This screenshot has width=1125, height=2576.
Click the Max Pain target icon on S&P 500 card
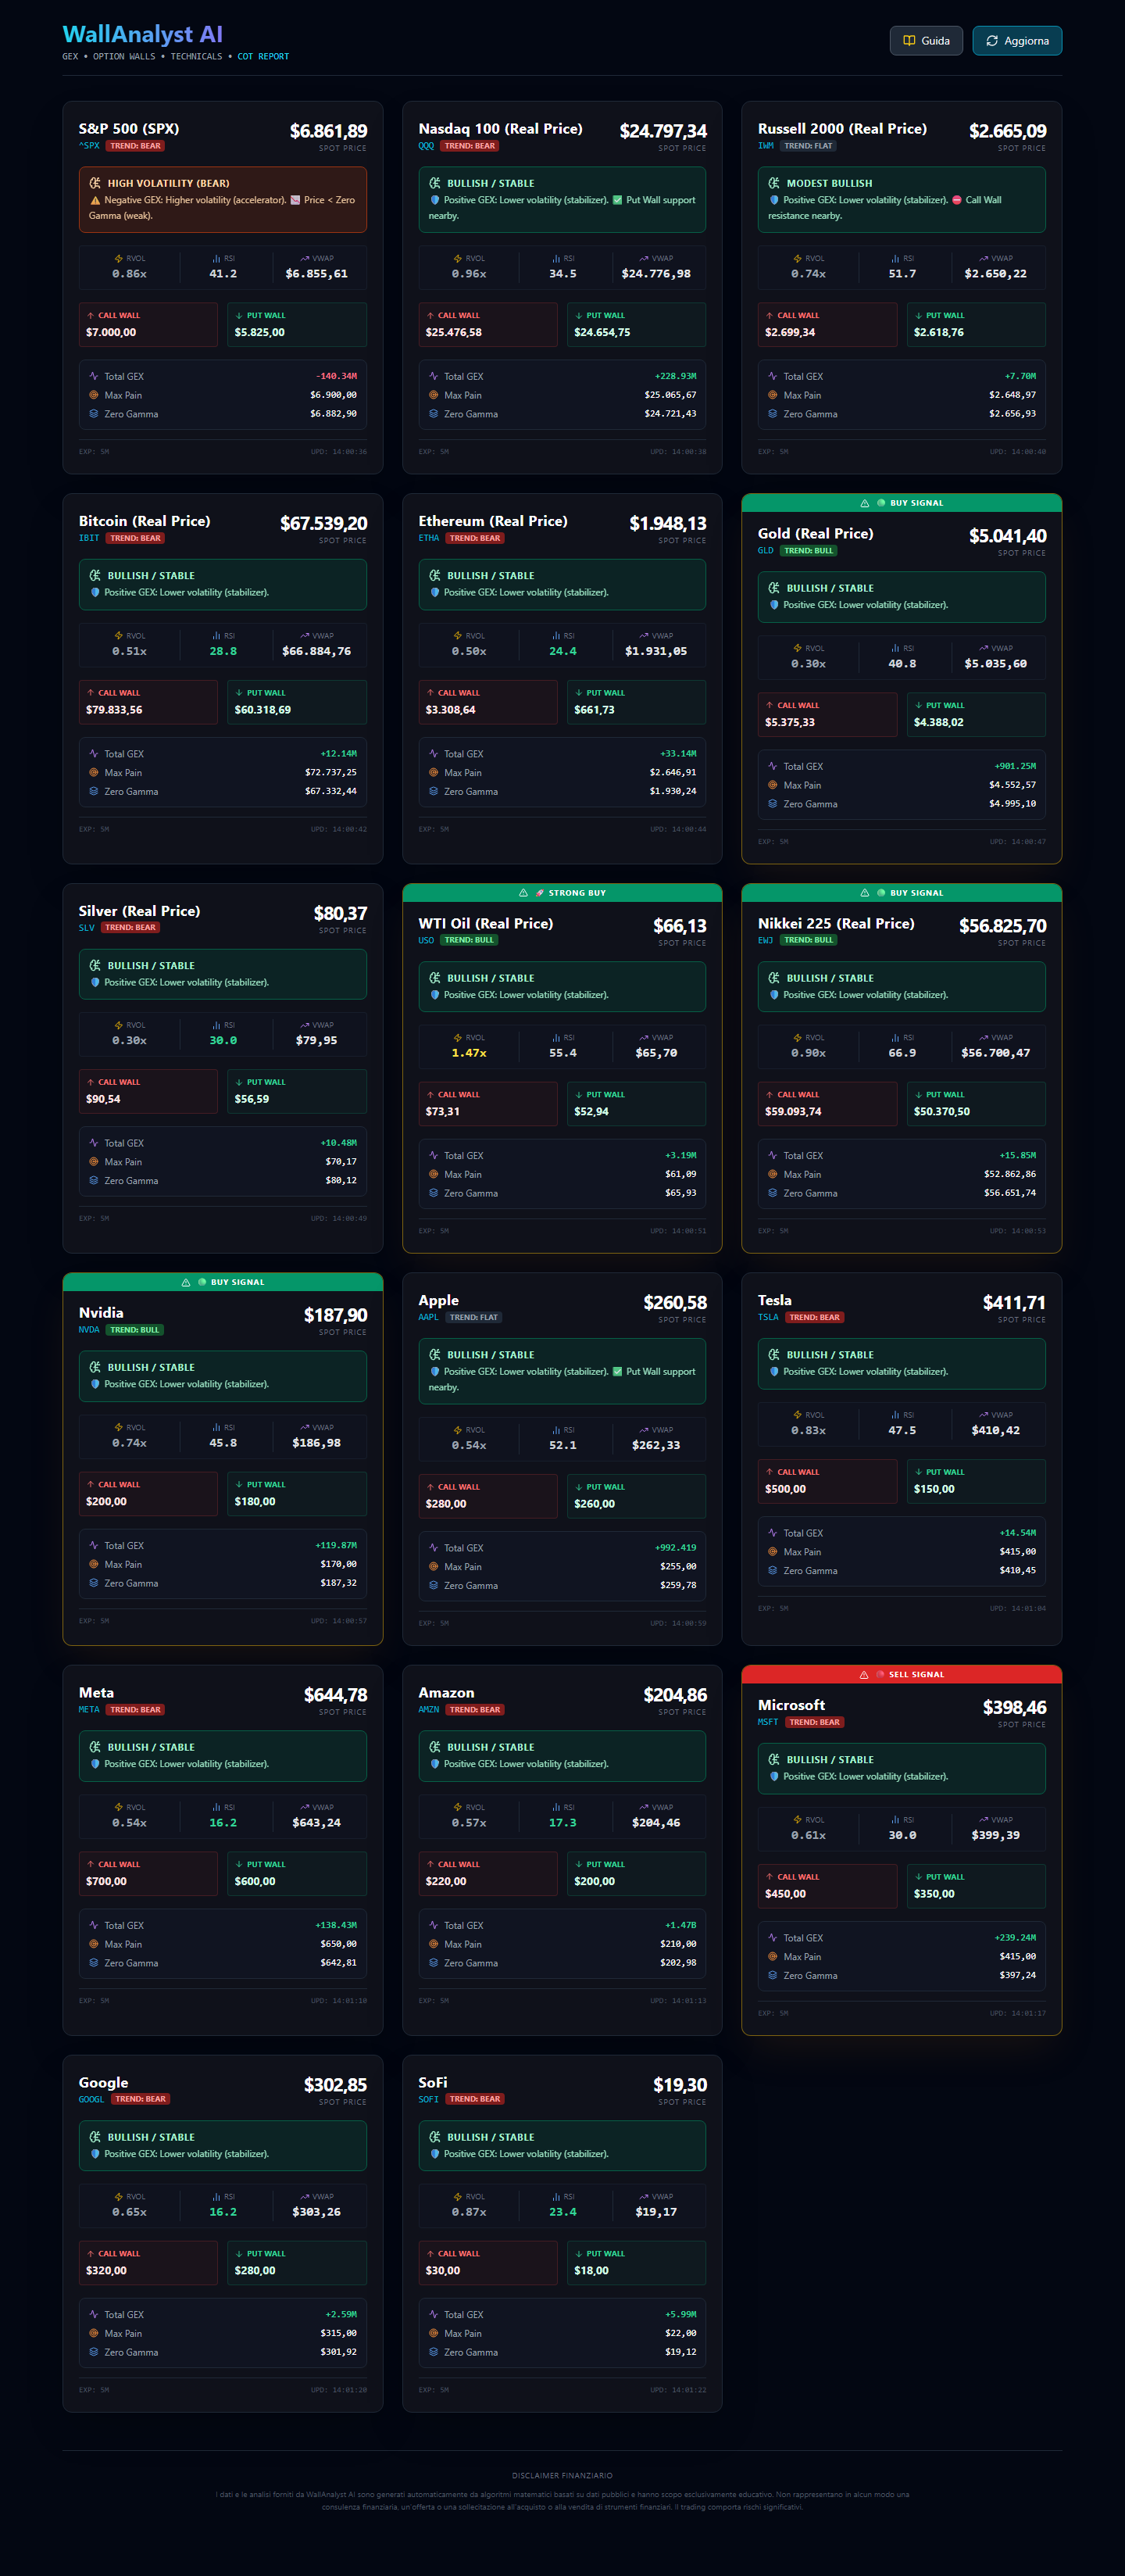pos(94,395)
